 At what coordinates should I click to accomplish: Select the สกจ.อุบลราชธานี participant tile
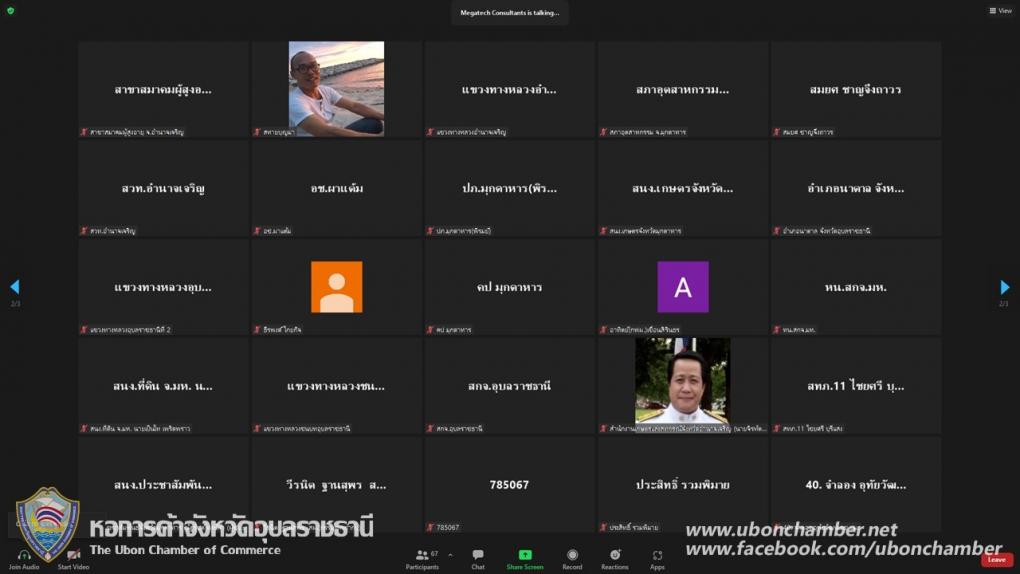509,386
